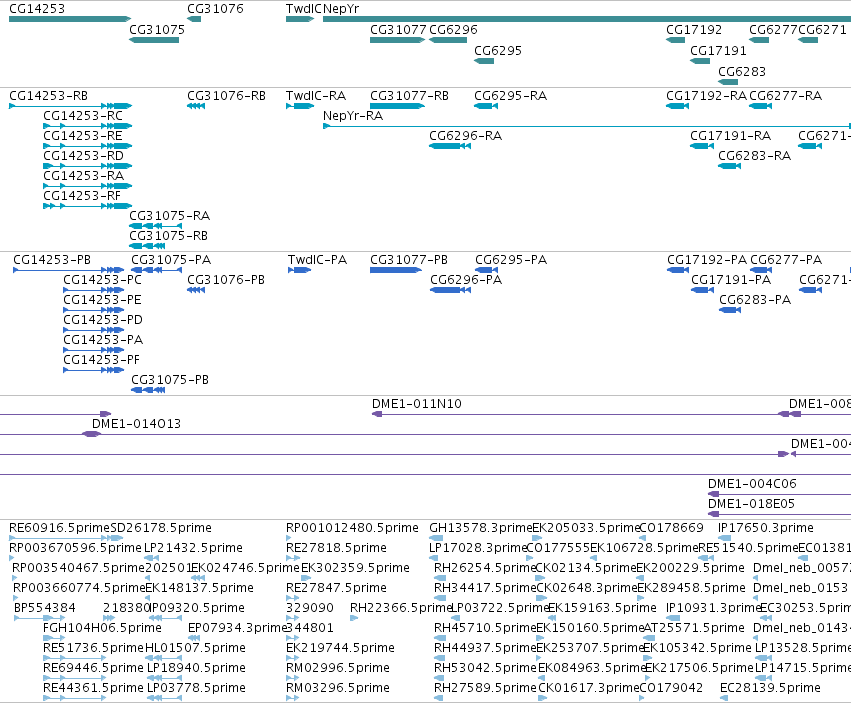Select transcript CG31075-RA
Screen dimensions: 851x703
click(x=156, y=226)
